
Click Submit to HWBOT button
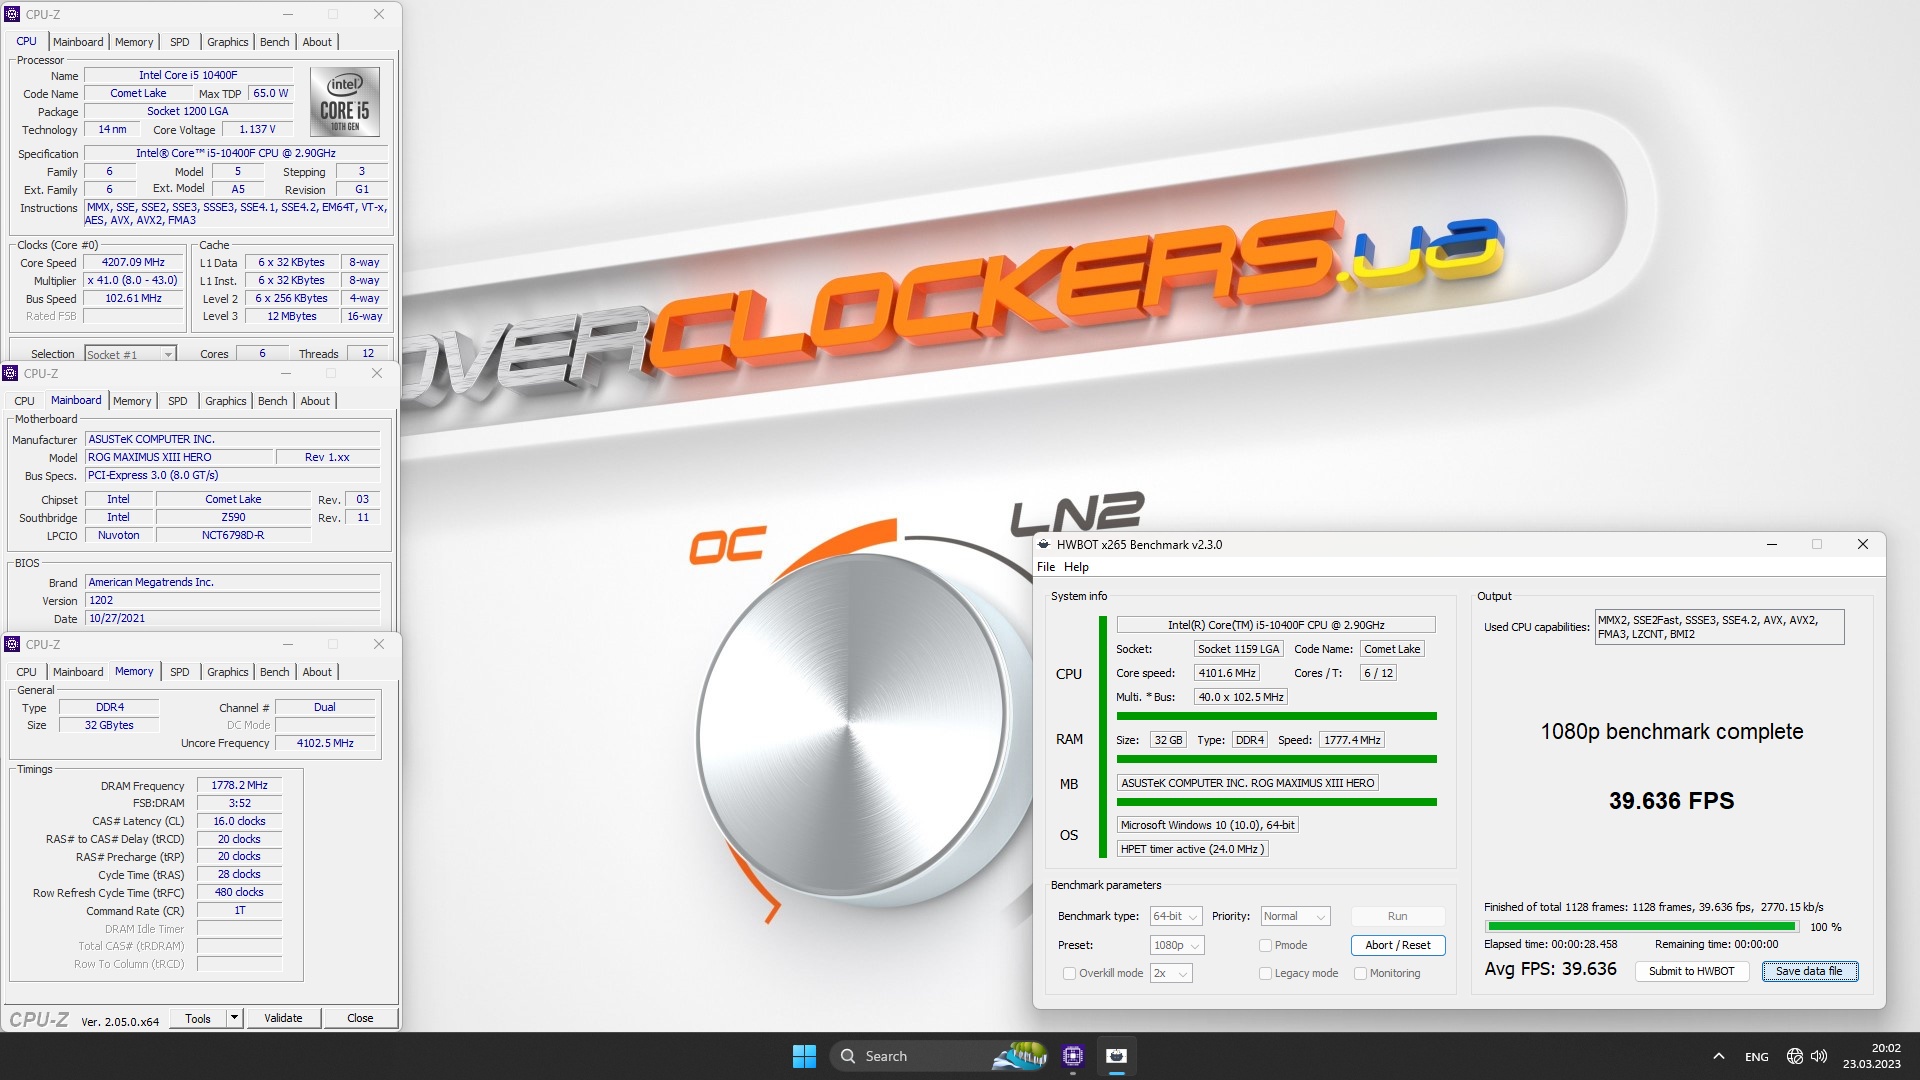click(x=1692, y=971)
